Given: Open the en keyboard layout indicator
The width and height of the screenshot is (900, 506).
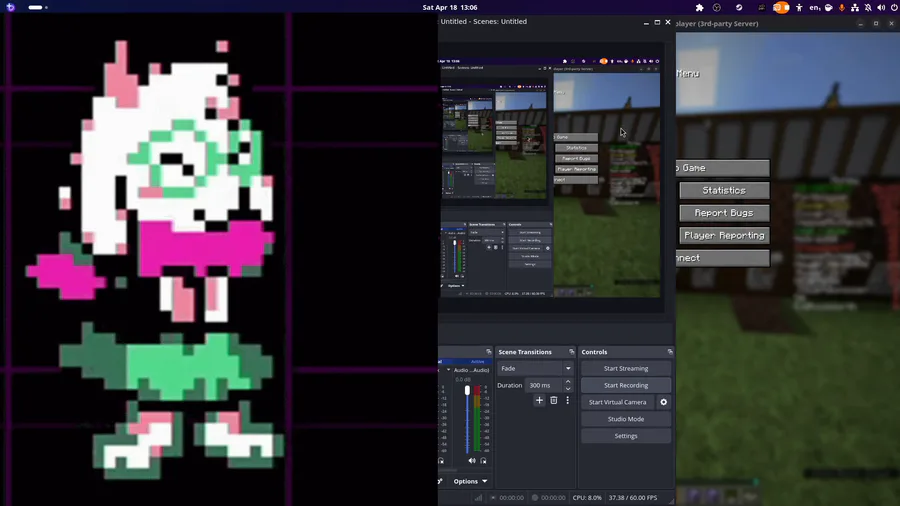Looking at the screenshot, I should [814, 7].
